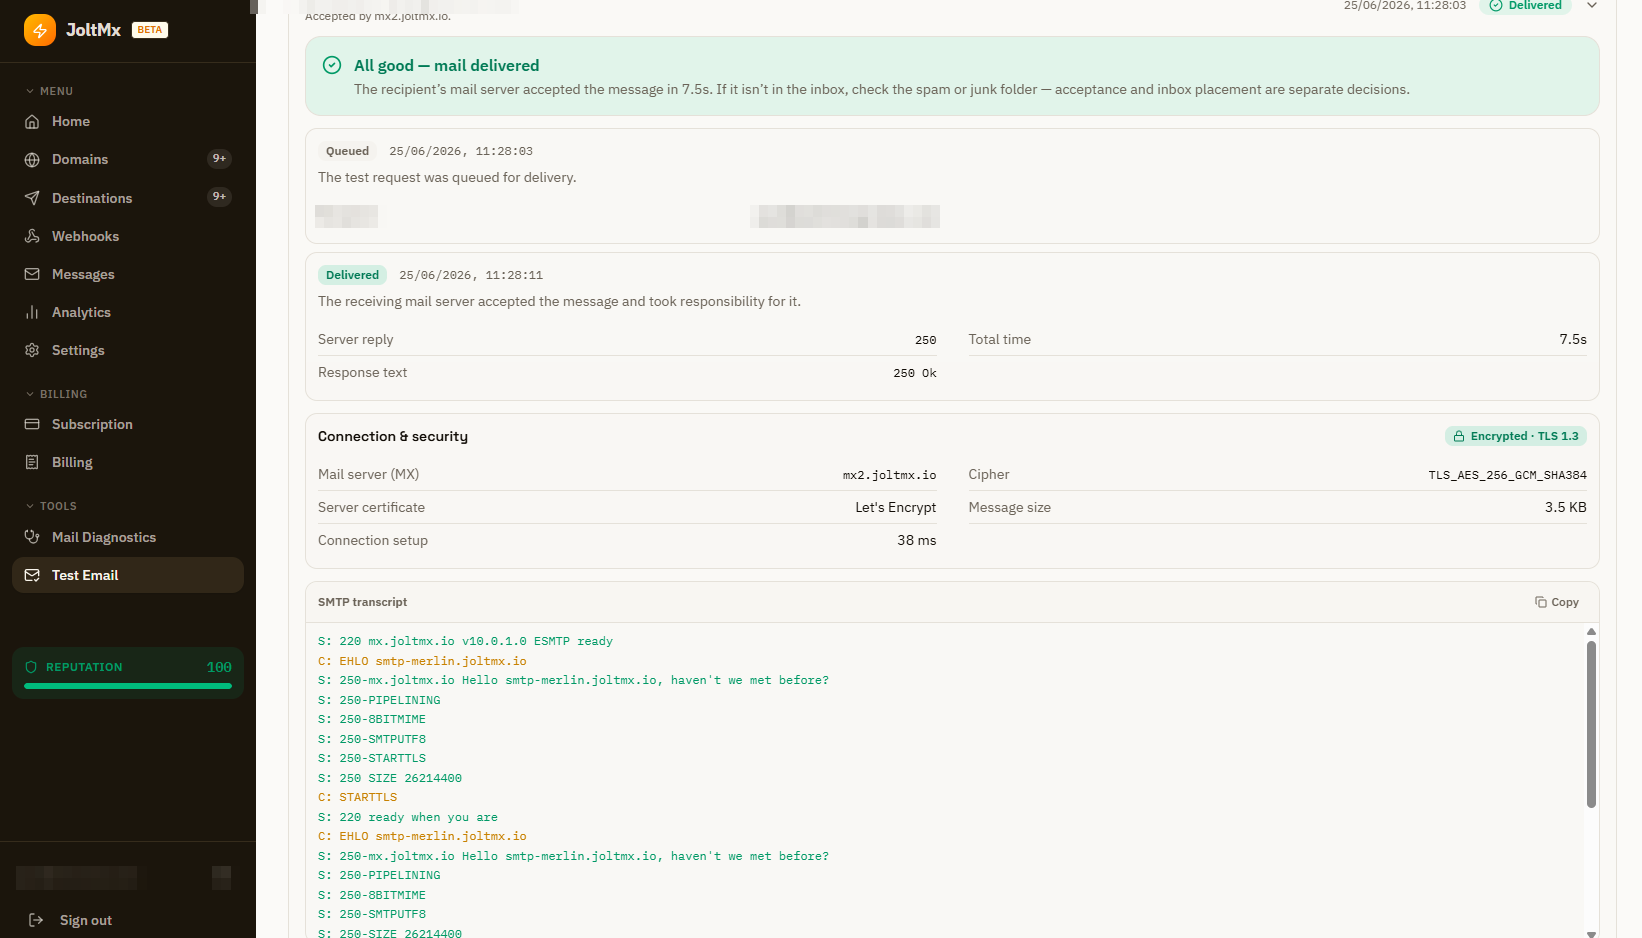Click the Domains 9+ count badge

coord(219,158)
